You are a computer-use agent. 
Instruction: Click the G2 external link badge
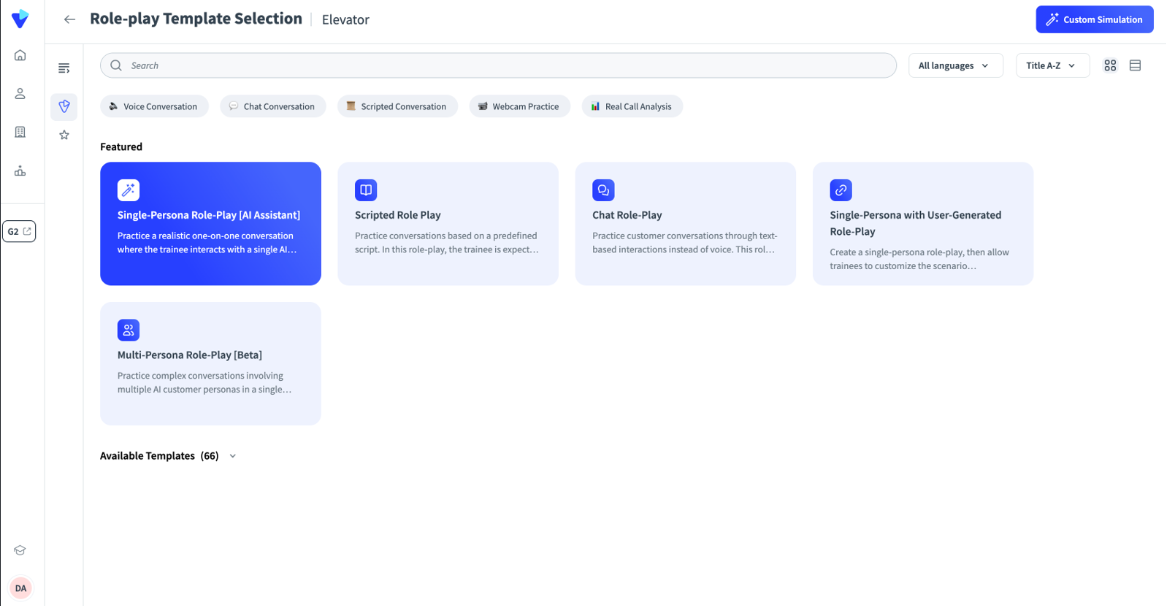19,231
